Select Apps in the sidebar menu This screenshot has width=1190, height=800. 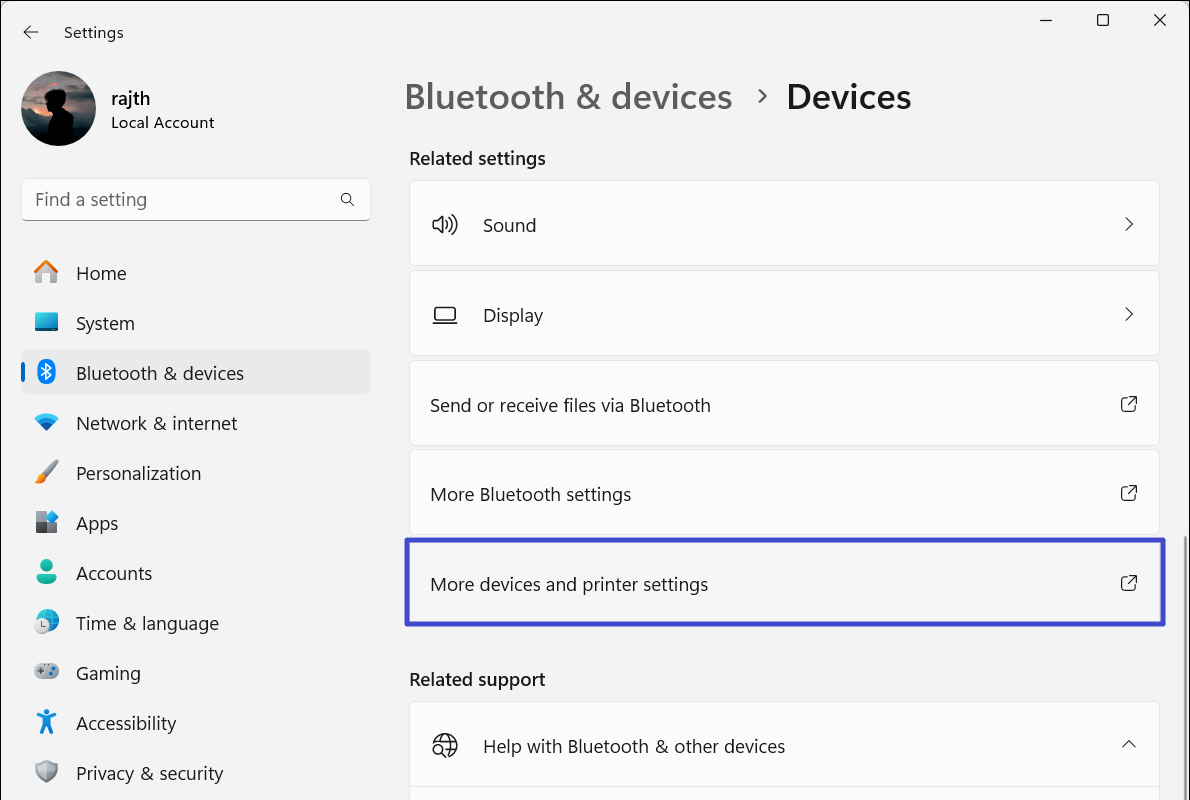pos(97,523)
